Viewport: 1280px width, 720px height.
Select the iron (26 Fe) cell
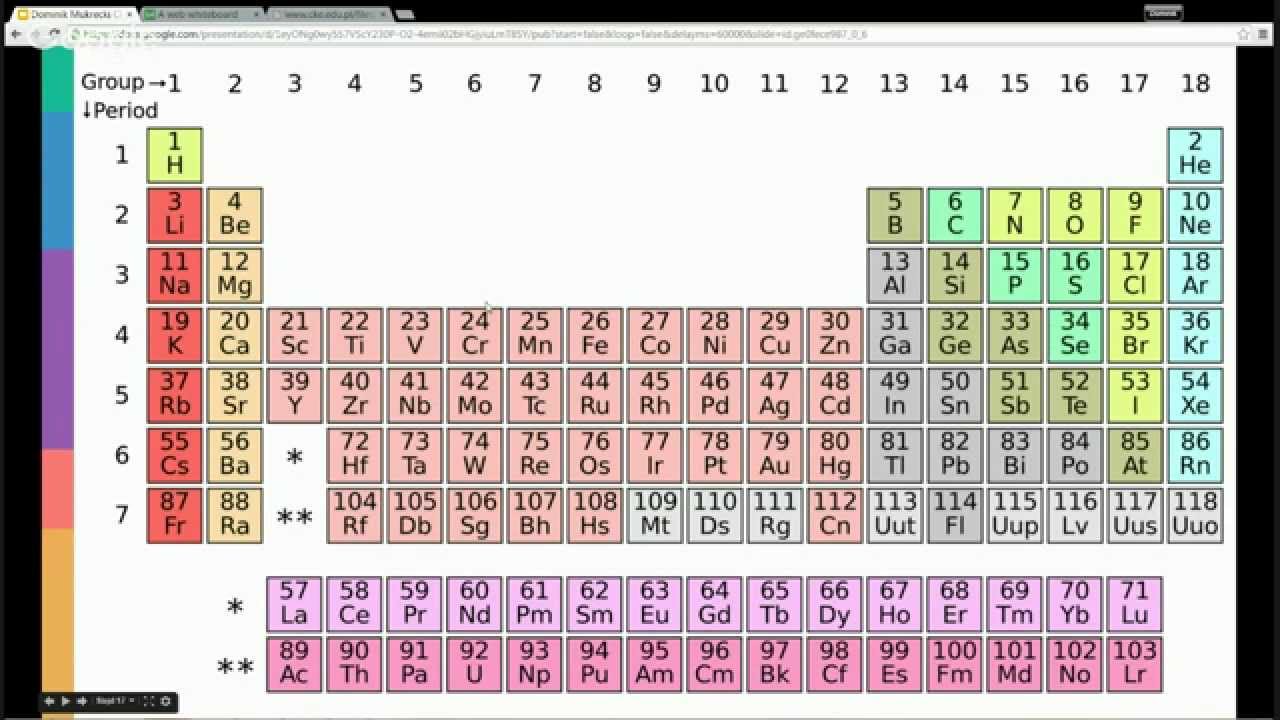[x=595, y=335]
